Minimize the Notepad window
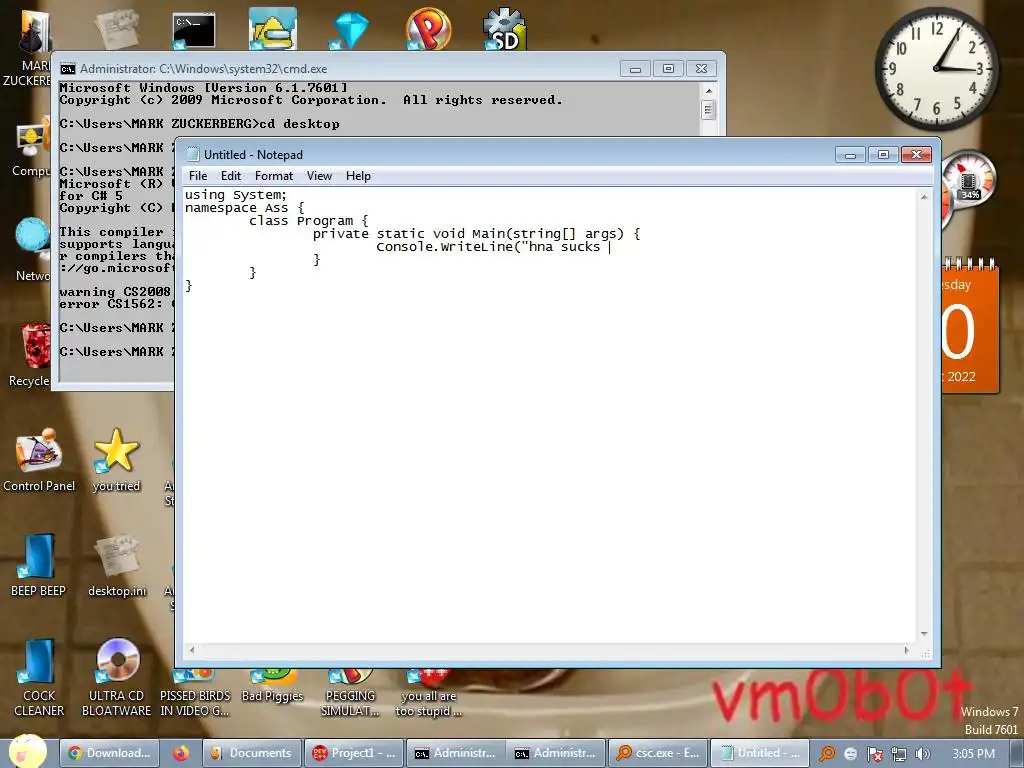The image size is (1024, 768). tap(850, 155)
